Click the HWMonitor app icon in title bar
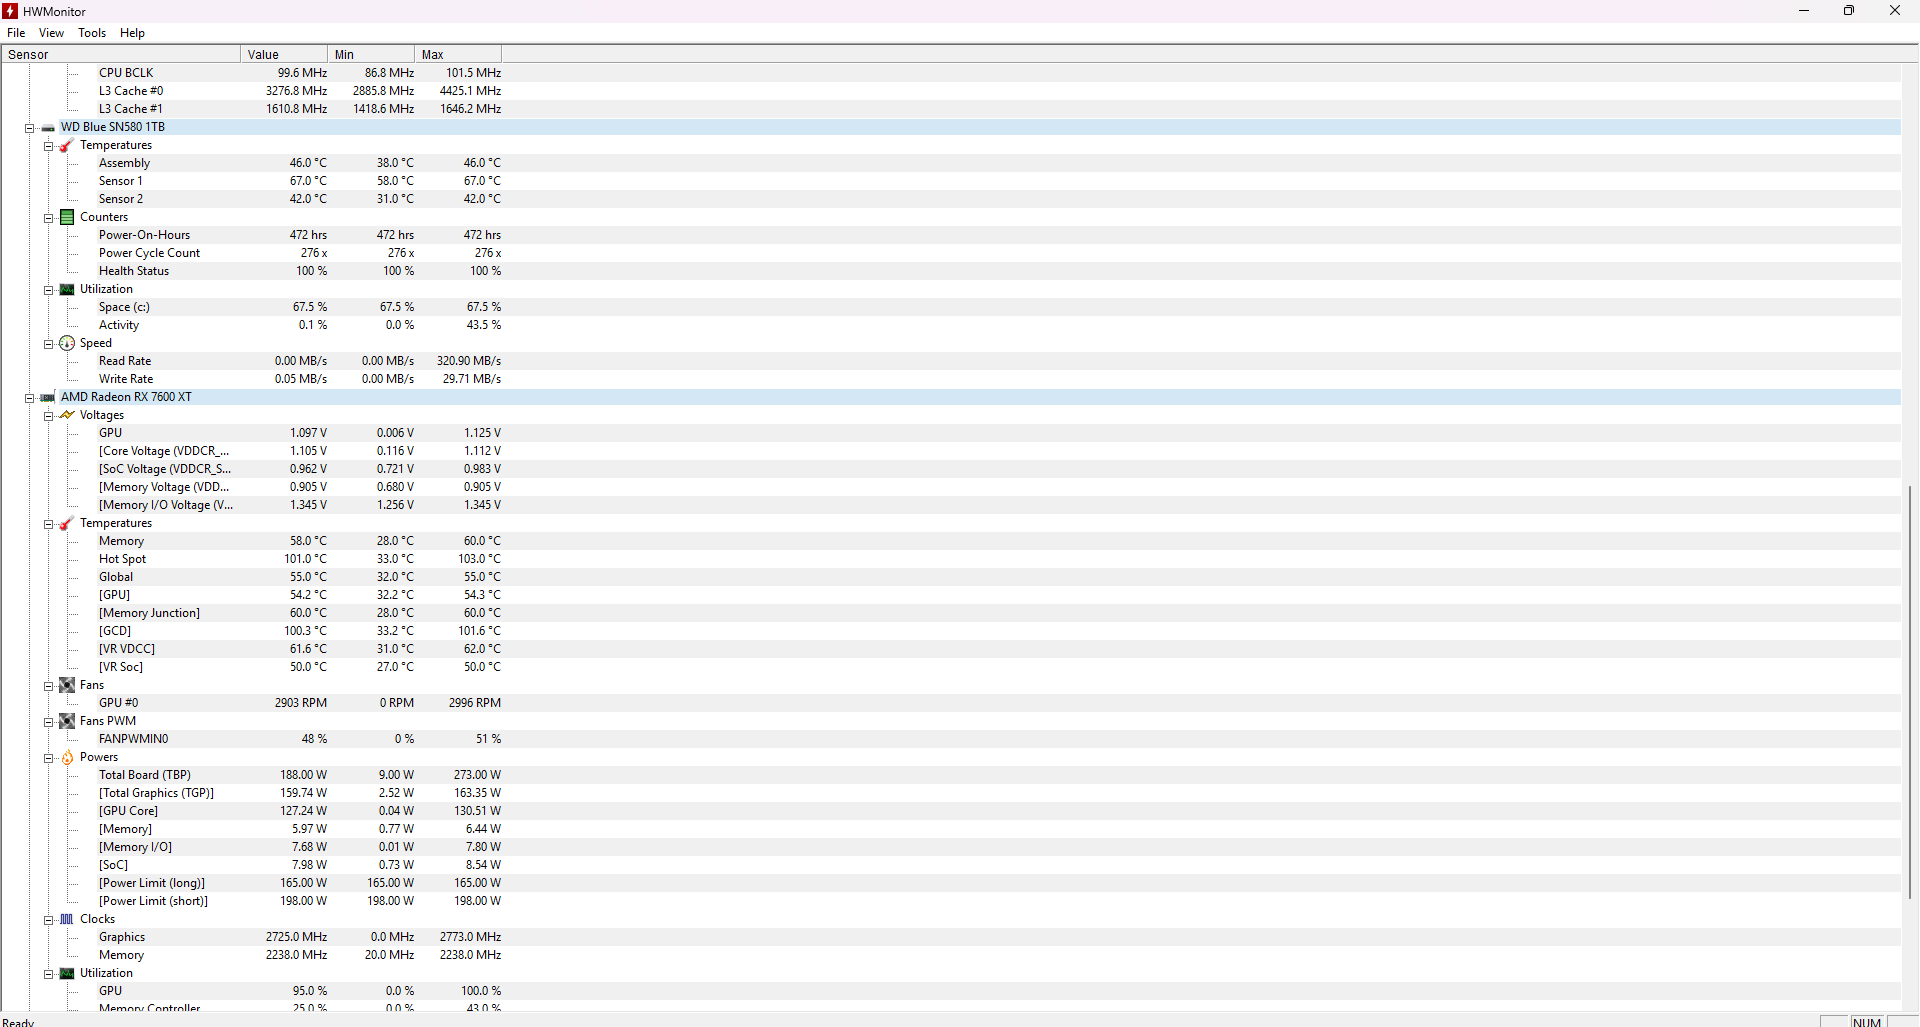Screen dimensions: 1920x1027 10,11
